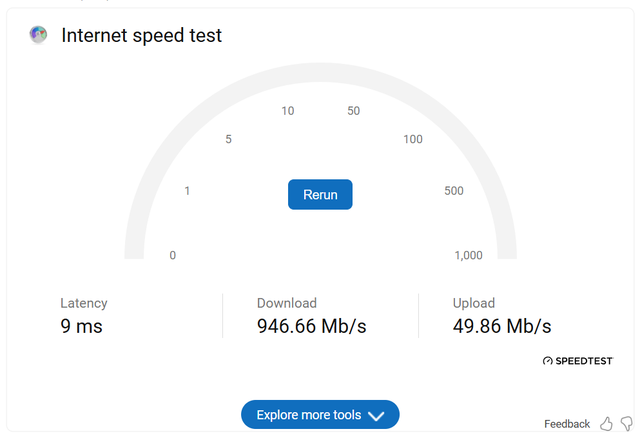The height and width of the screenshot is (438, 640).
Task: Select the 100 mark on the gauge
Action: click(x=413, y=139)
